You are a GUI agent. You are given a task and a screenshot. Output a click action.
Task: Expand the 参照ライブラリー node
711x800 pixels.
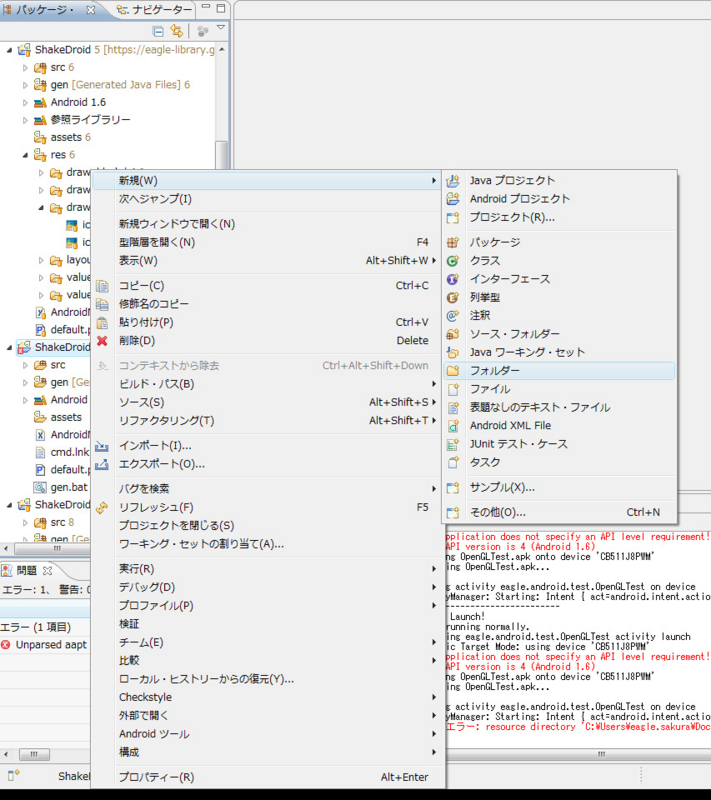pyautogui.click(x=25, y=120)
